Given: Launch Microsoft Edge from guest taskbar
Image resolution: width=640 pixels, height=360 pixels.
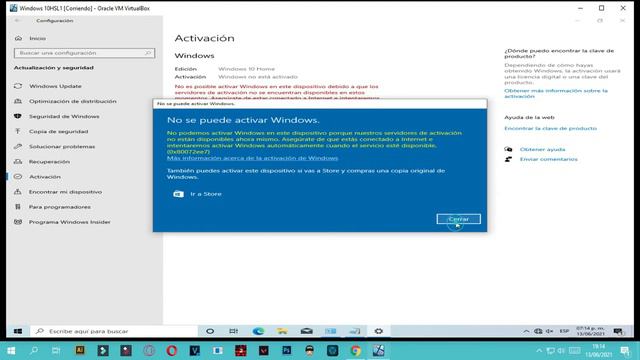Looking at the screenshot, I should coord(258,331).
